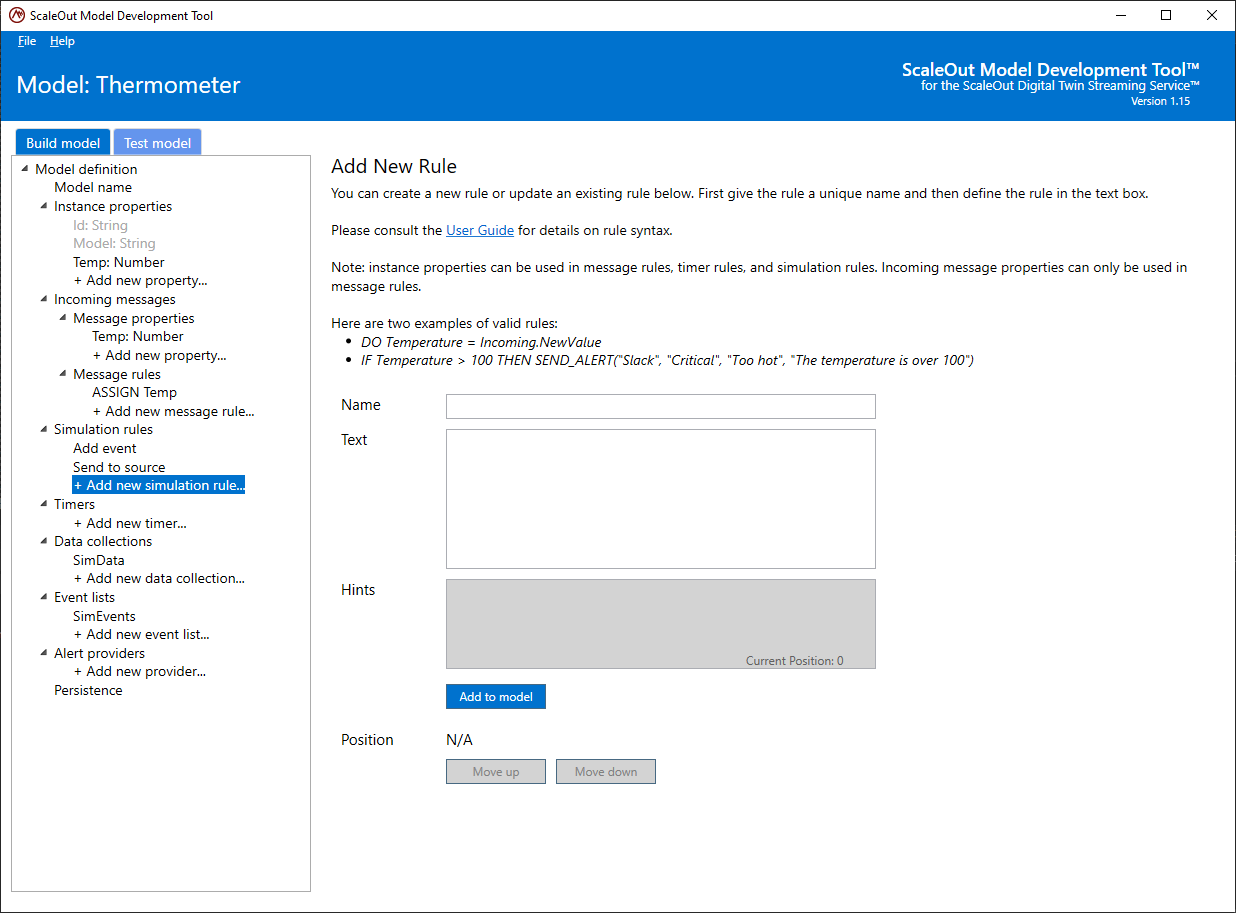The width and height of the screenshot is (1236, 913).
Task: Select Persistence in the tree
Action: coord(88,690)
